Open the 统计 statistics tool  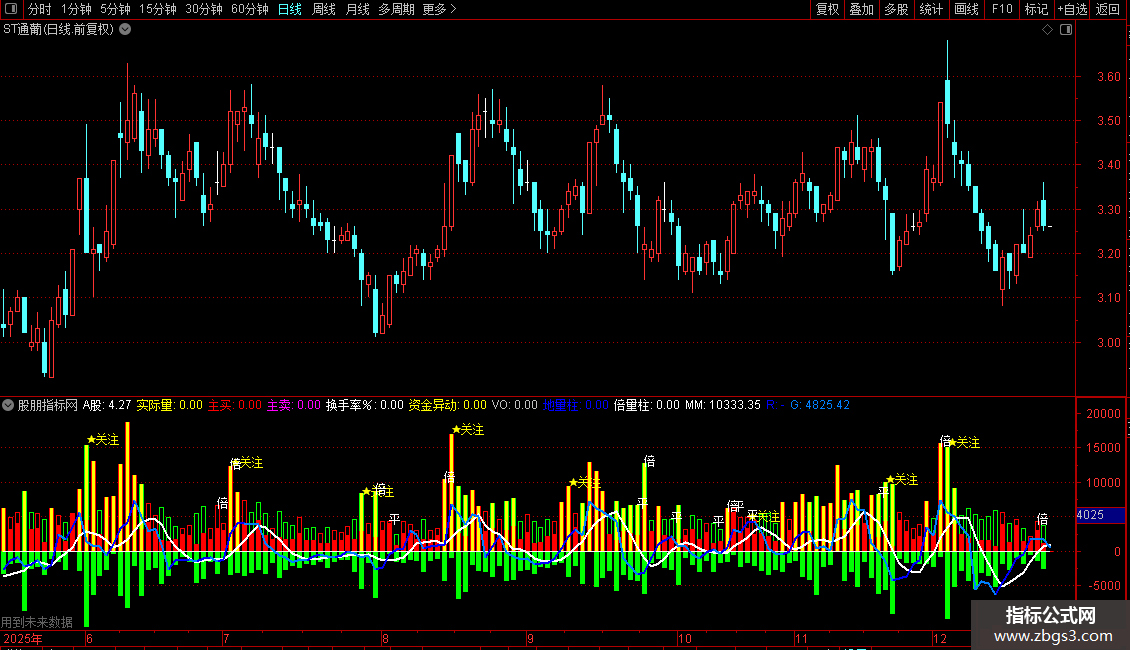[x=931, y=9]
